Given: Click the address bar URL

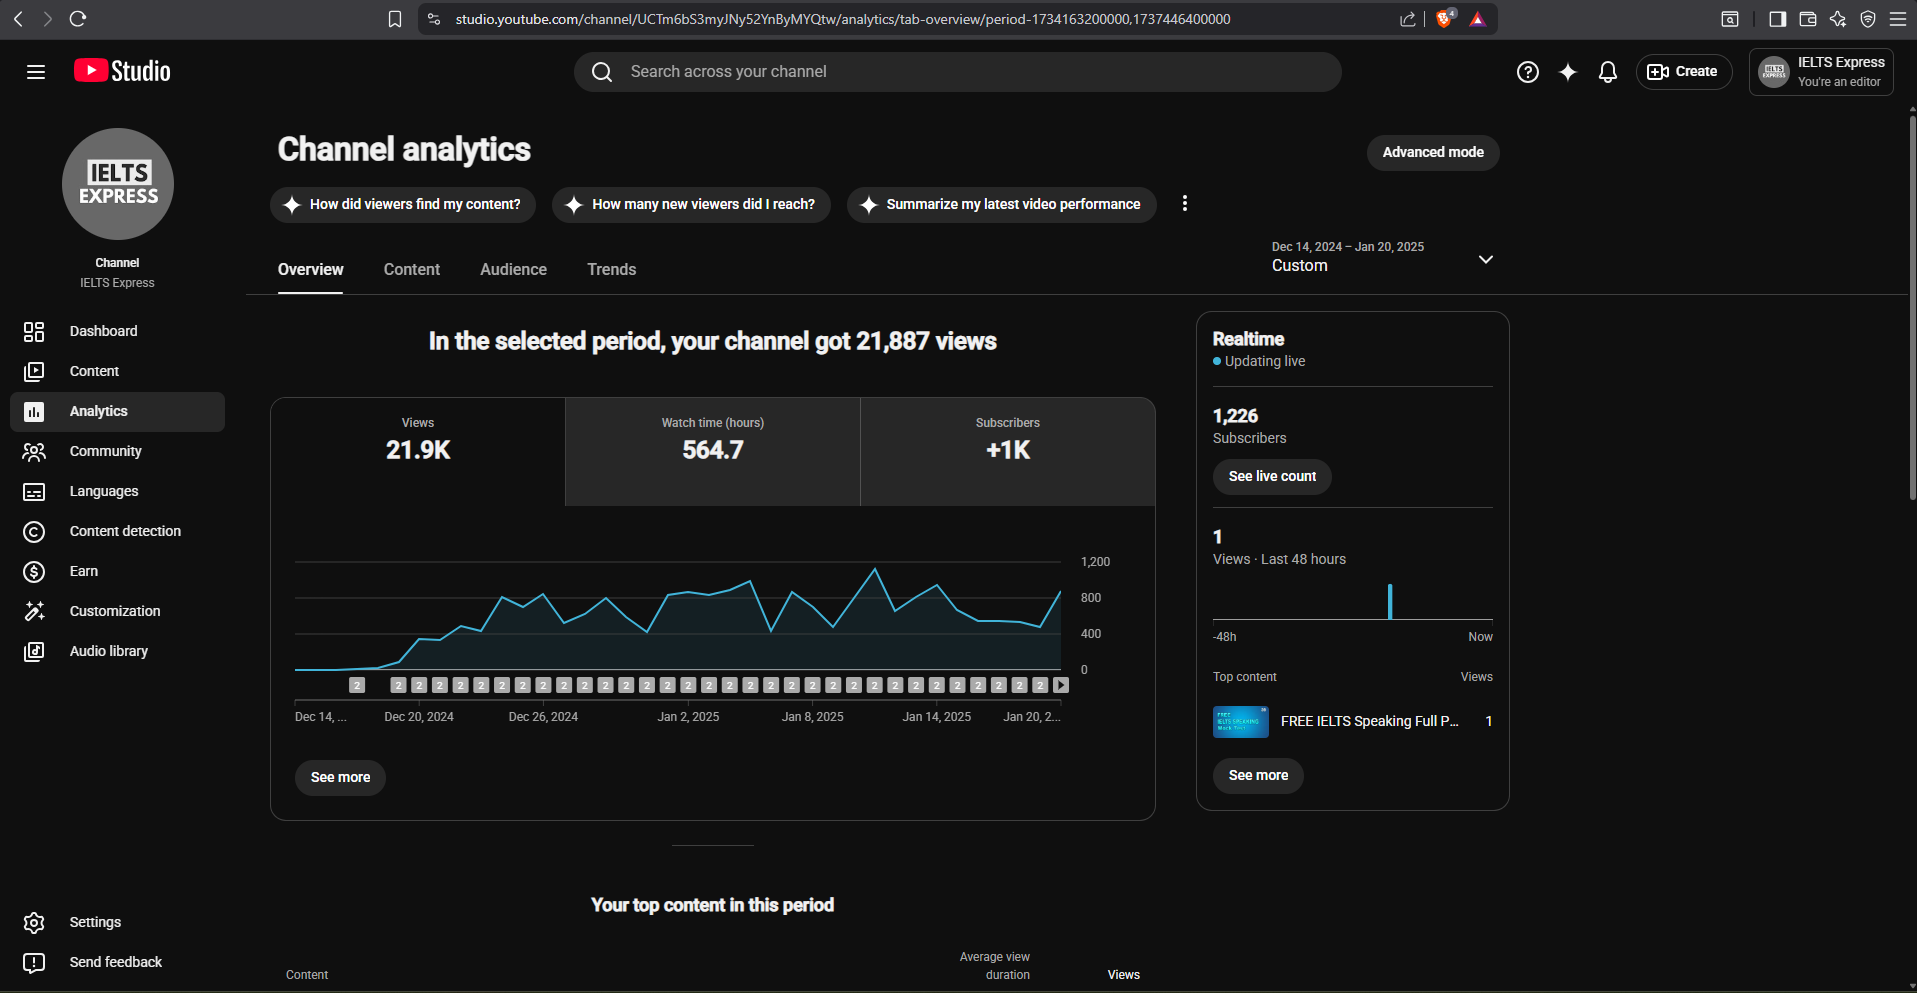Looking at the screenshot, I should point(842,19).
